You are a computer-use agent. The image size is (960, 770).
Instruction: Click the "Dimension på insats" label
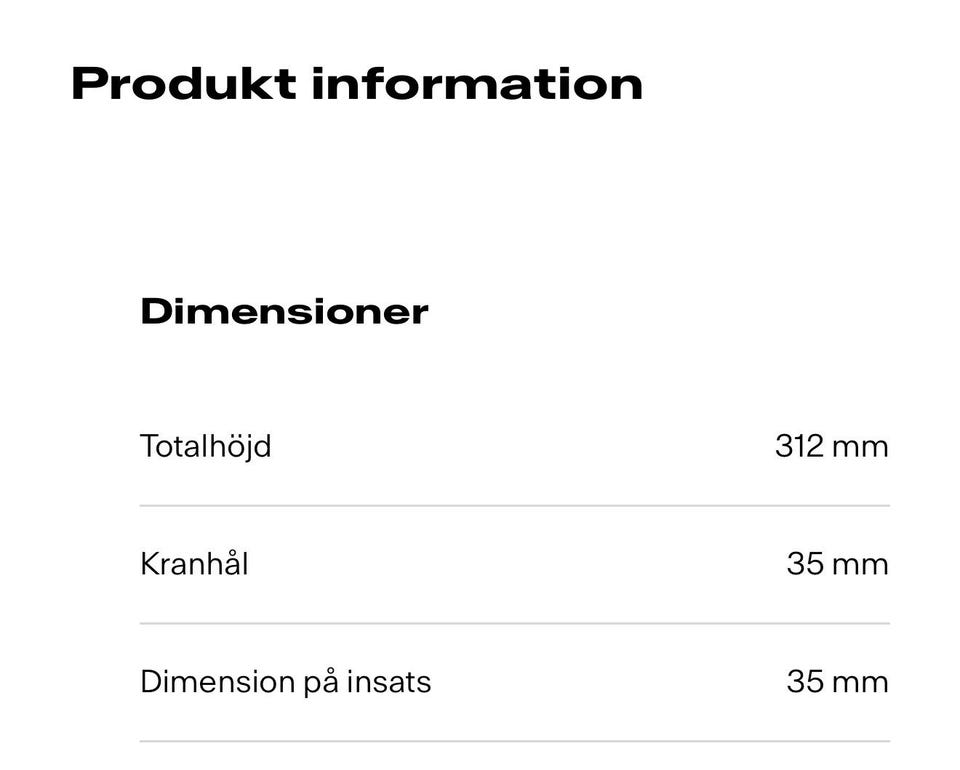(286, 682)
